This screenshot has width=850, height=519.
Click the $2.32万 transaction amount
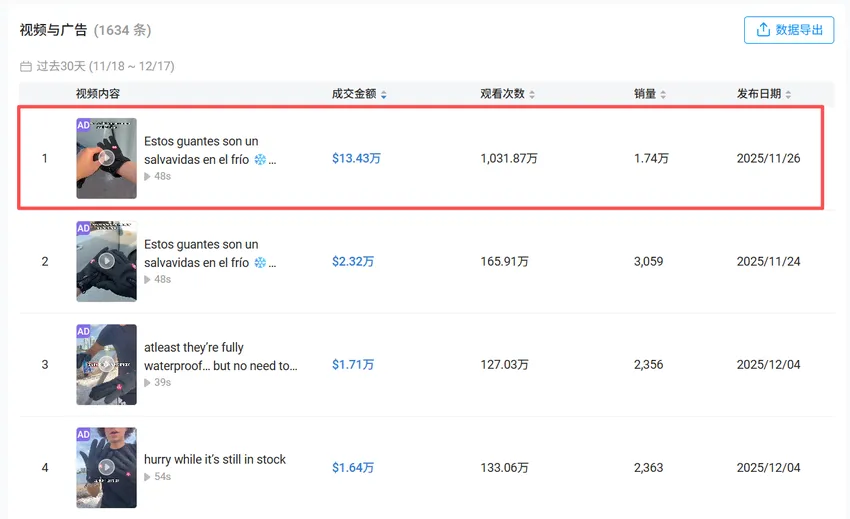[353, 261]
